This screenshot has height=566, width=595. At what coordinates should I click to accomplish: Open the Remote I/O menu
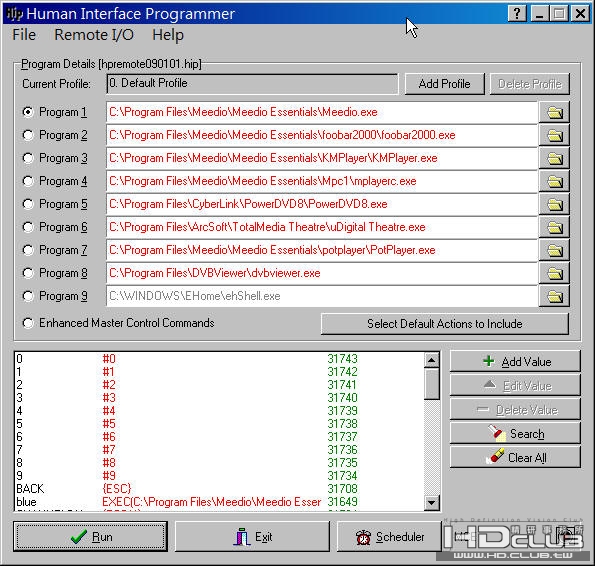point(94,35)
